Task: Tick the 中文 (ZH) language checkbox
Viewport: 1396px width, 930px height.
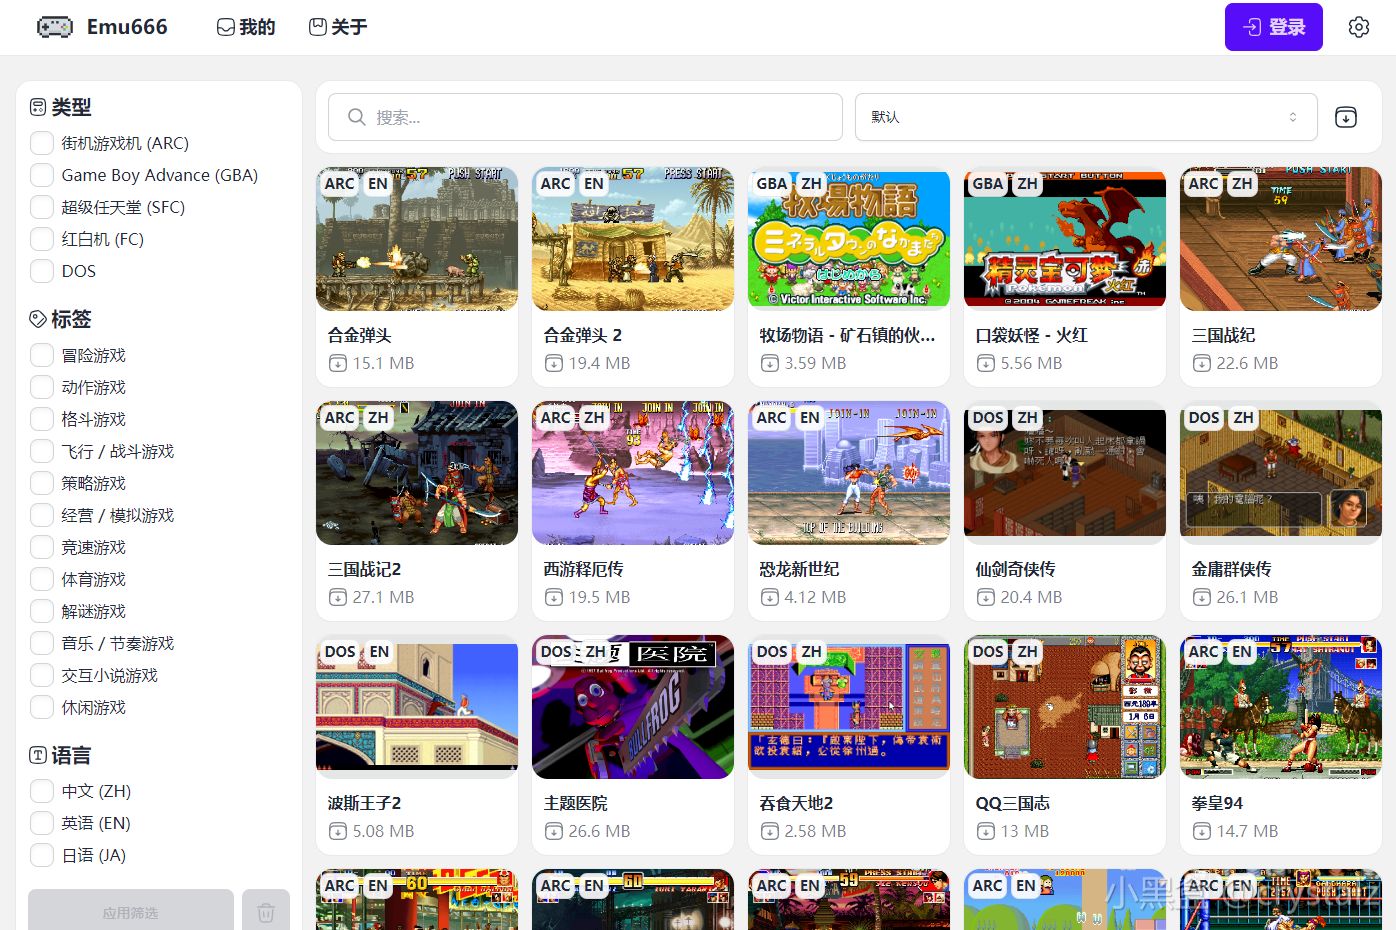Action: pyautogui.click(x=42, y=791)
